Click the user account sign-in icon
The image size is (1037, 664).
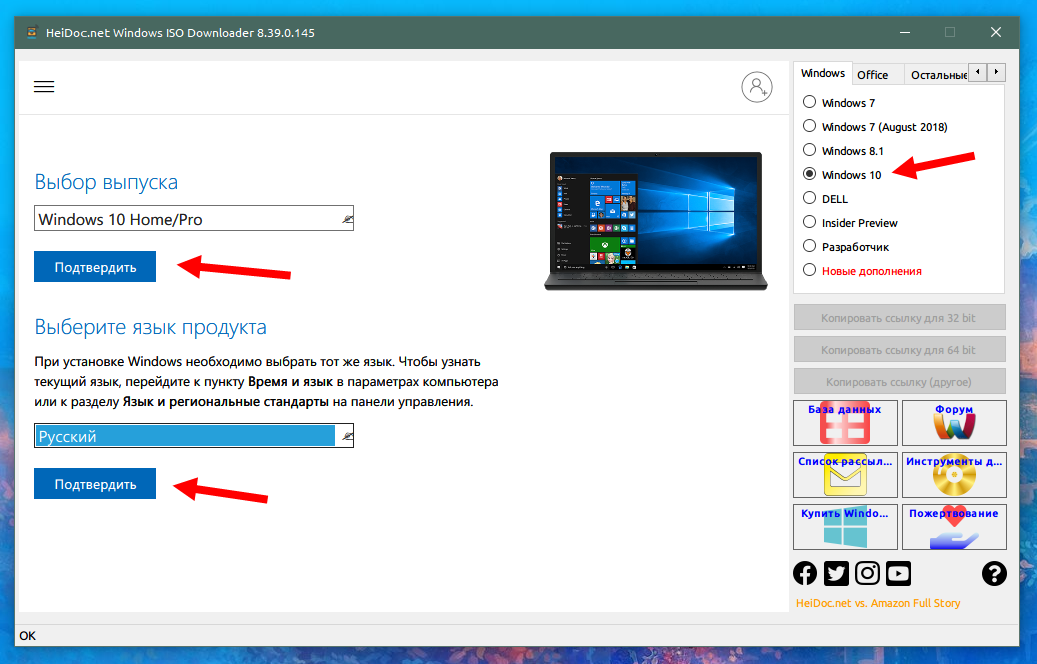click(757, 87)
